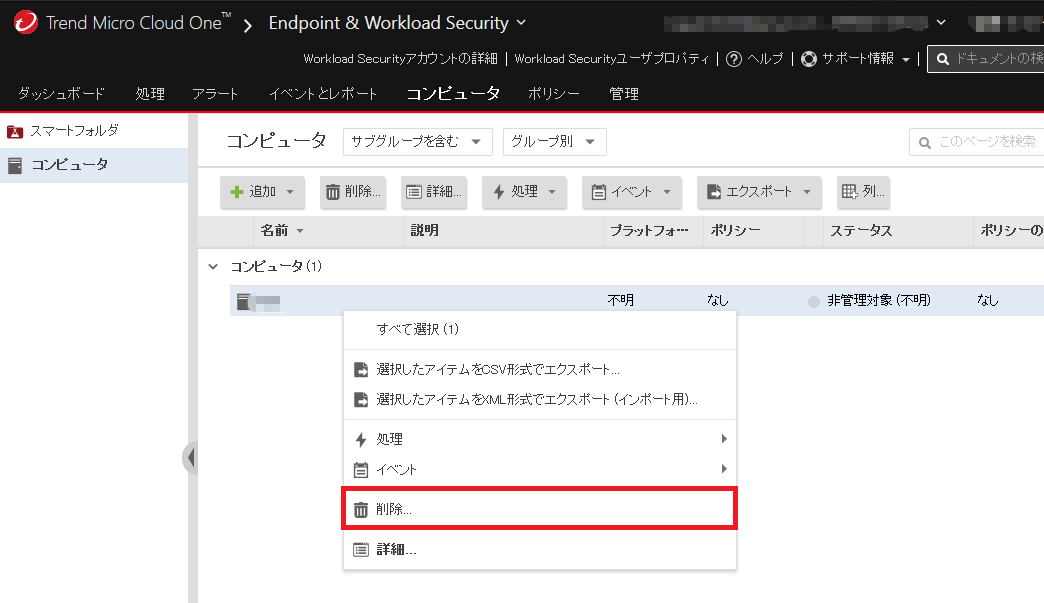This screenshot has width=1044, height=603.
Task: Click the gray status dot of 非管理対象
Action: pyautogui.click(x=814, y=302)
